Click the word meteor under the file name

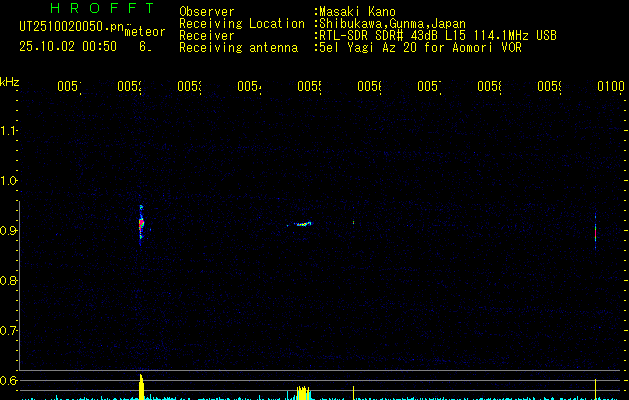click(x=145, y=32)
